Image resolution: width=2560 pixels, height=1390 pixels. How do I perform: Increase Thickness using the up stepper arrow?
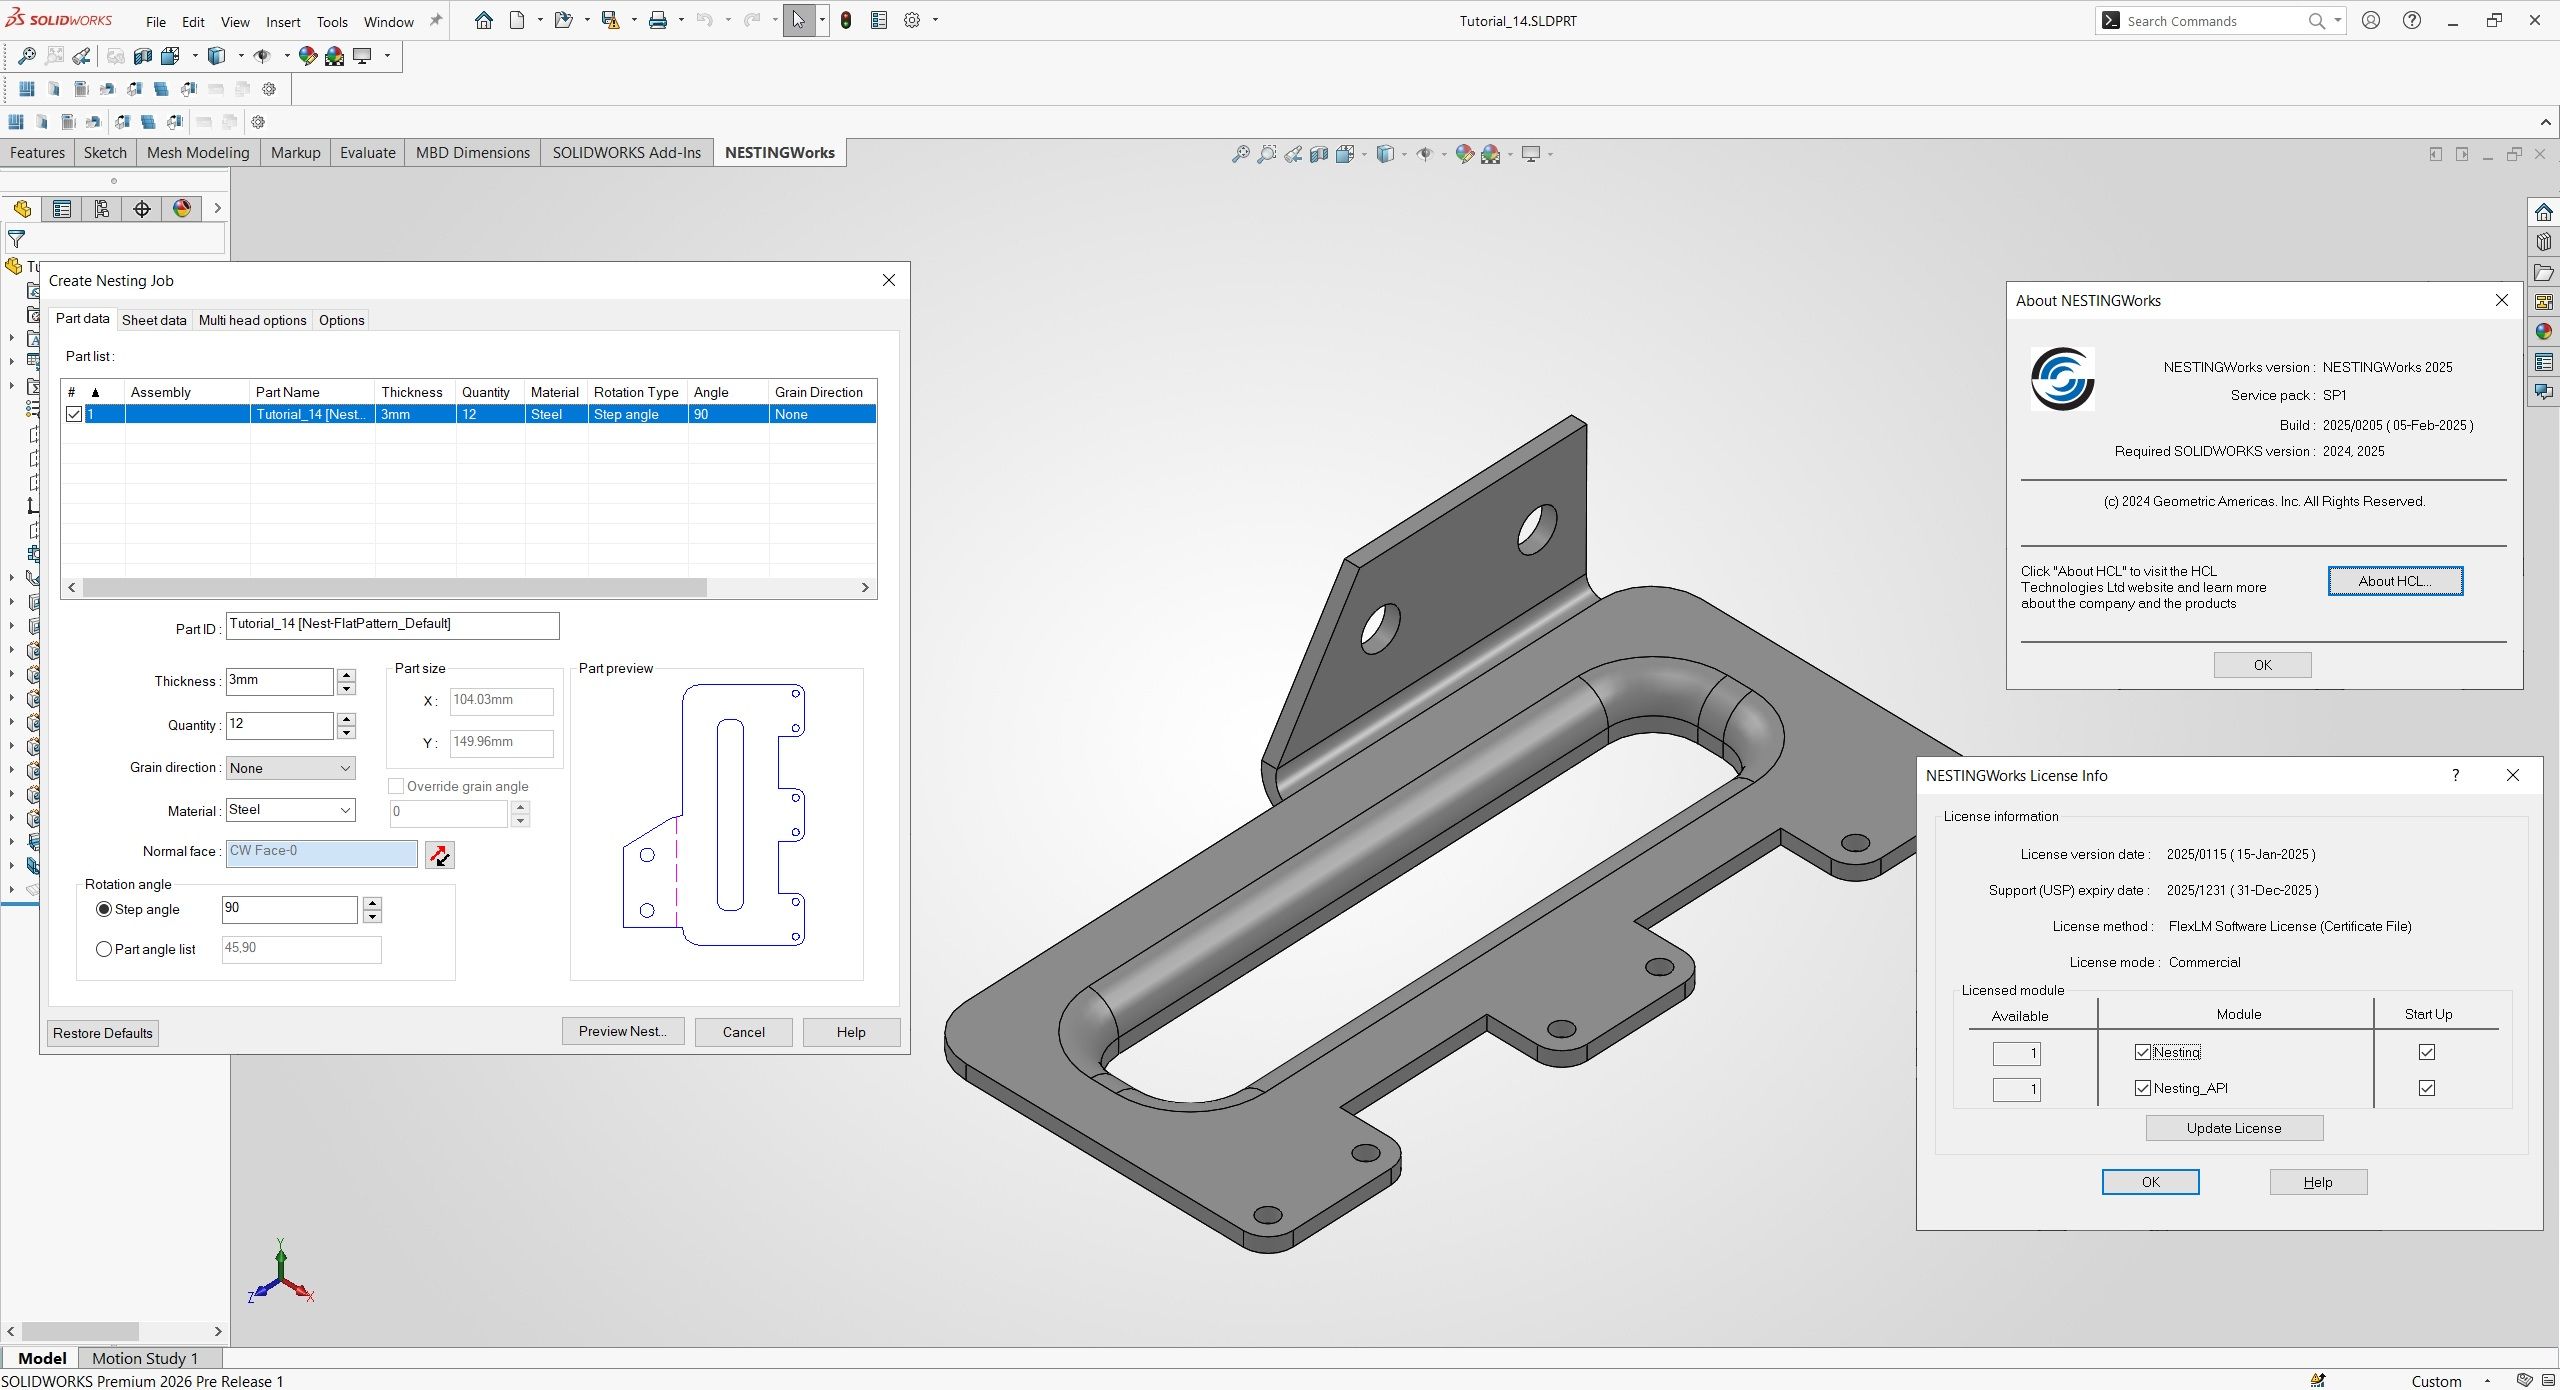[346, 674]
